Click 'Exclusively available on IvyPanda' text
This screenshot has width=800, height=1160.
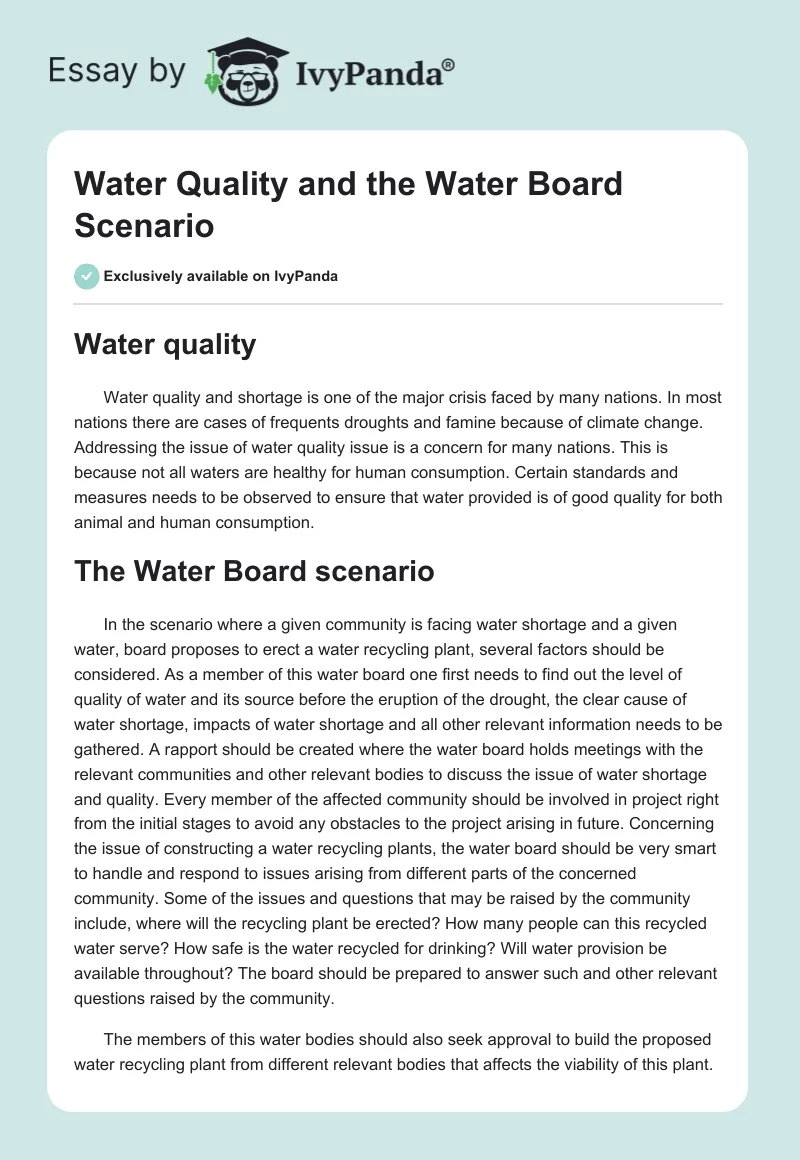pyautogui.click(x=221, y=276)
